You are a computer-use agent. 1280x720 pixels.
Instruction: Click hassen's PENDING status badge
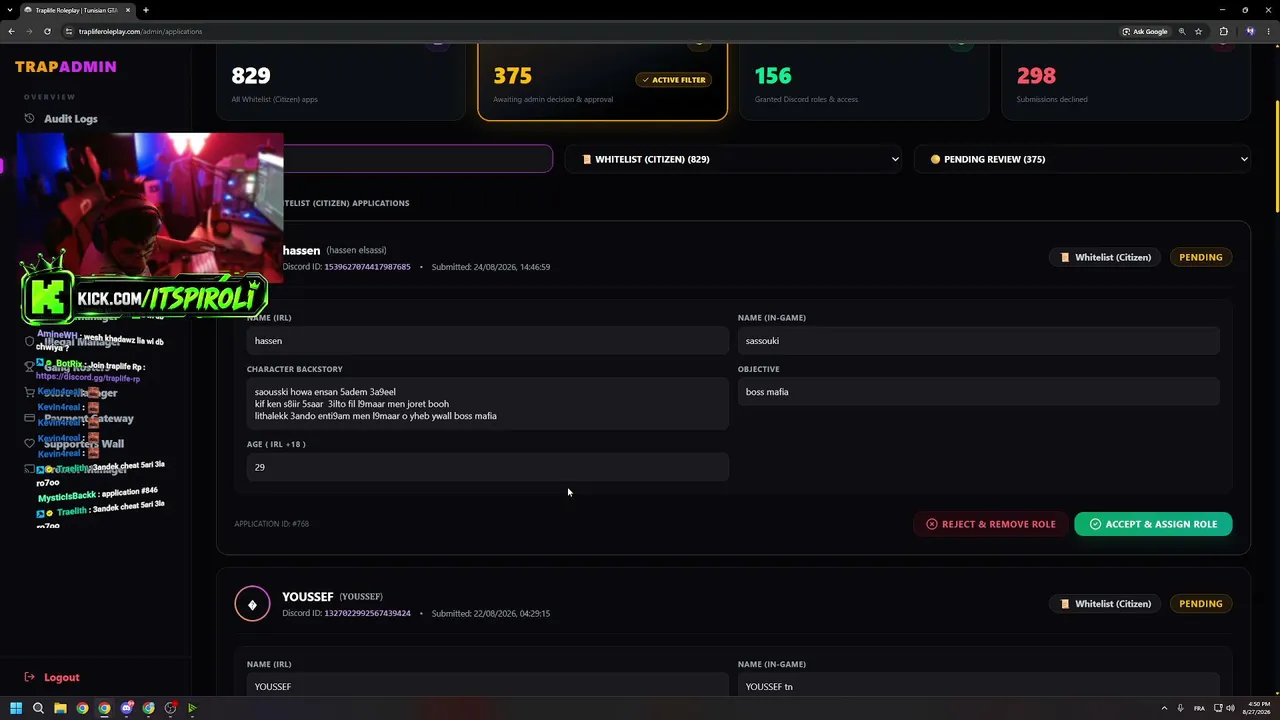(x=1200, y=257)
